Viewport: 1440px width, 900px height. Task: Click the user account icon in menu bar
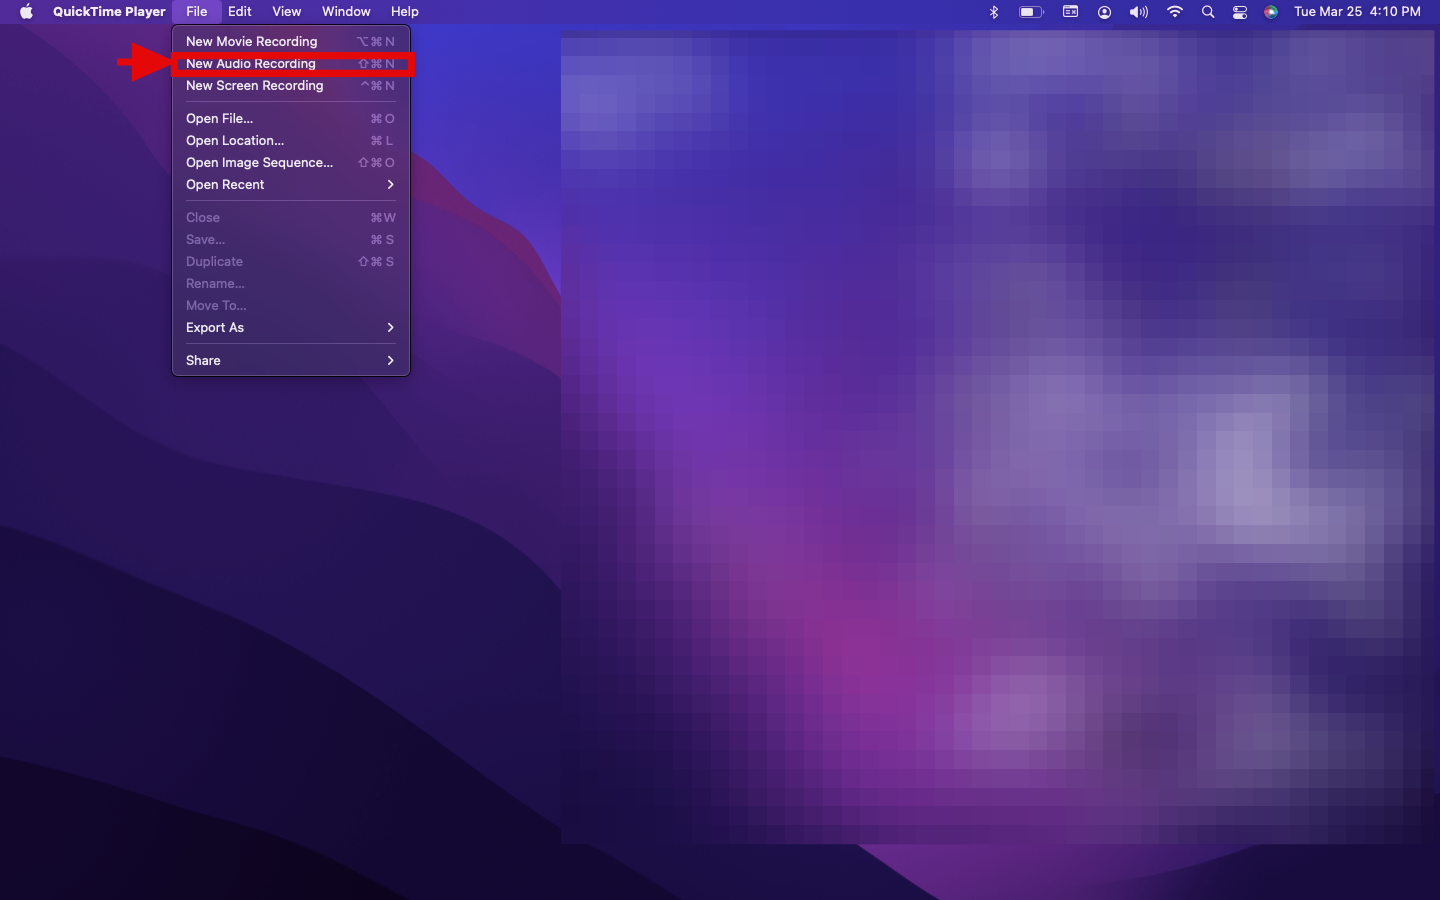point(1104,12)
